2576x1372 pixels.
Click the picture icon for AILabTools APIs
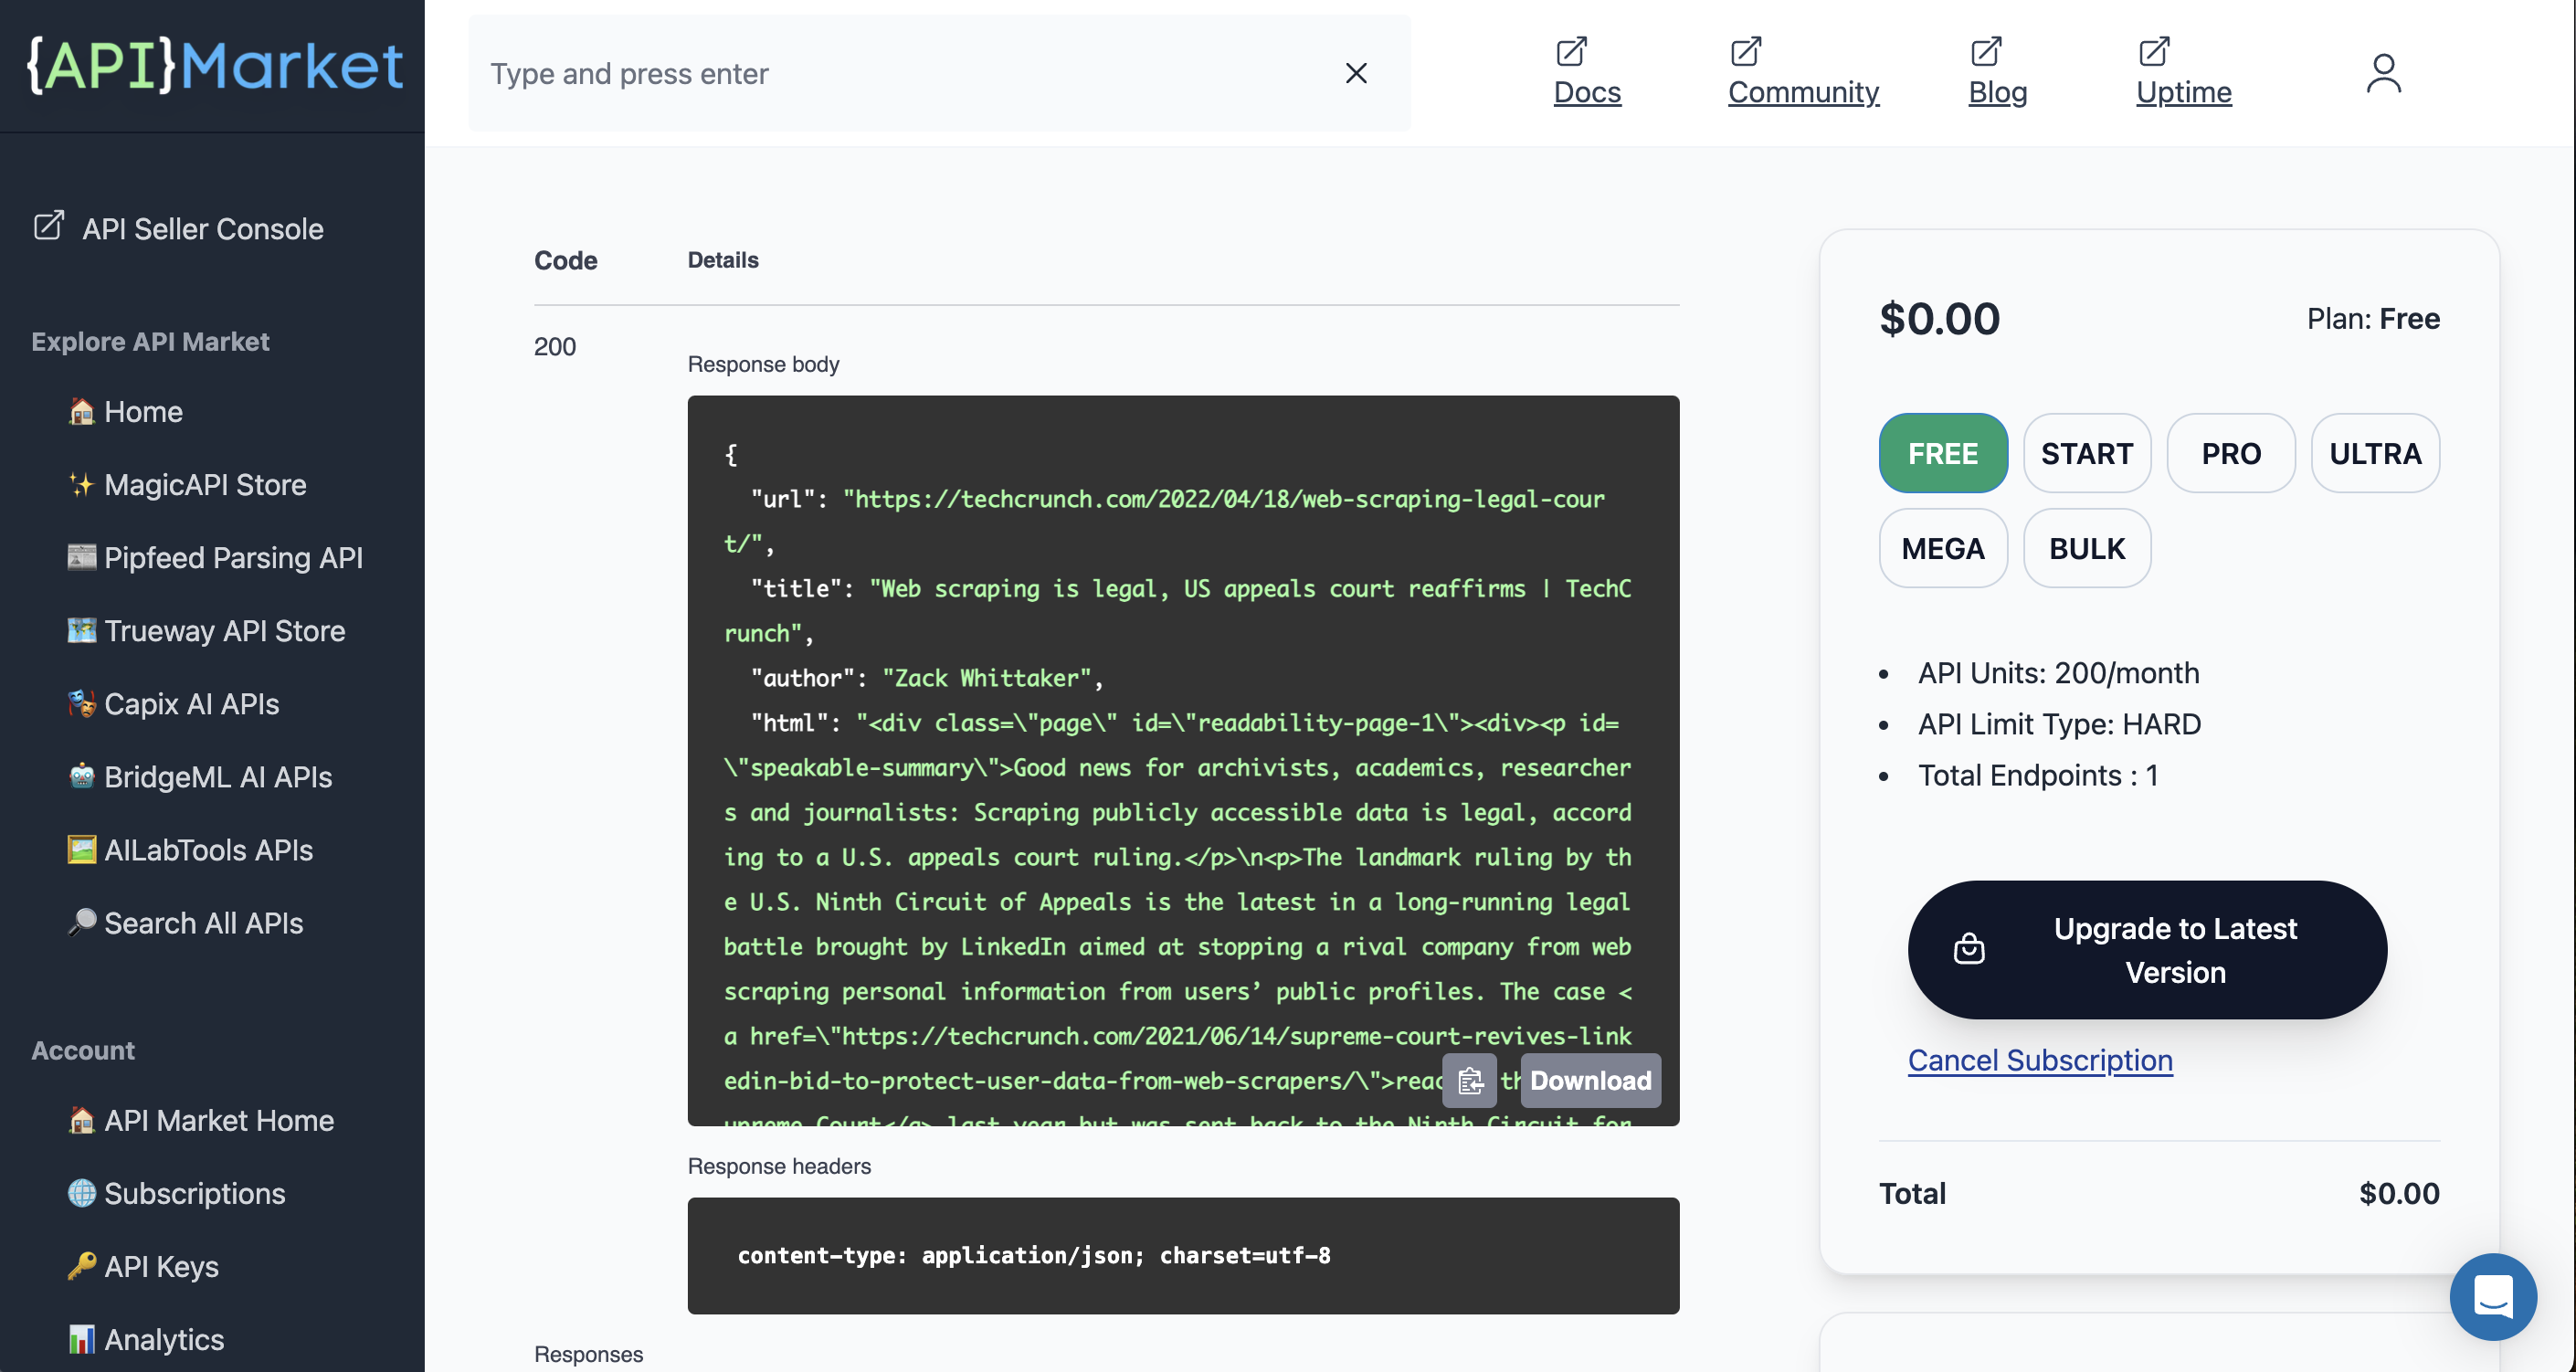coord(82,849)
